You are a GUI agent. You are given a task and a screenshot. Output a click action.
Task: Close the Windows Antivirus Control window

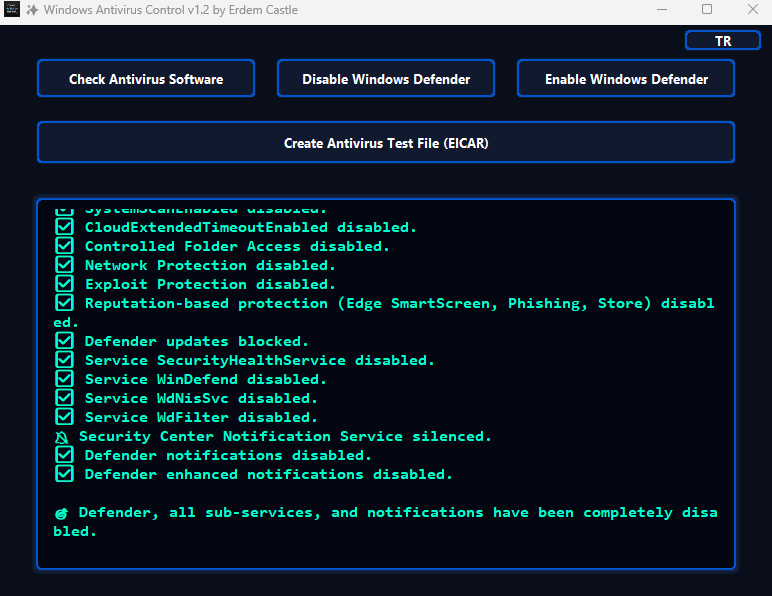tap(753, 9)
